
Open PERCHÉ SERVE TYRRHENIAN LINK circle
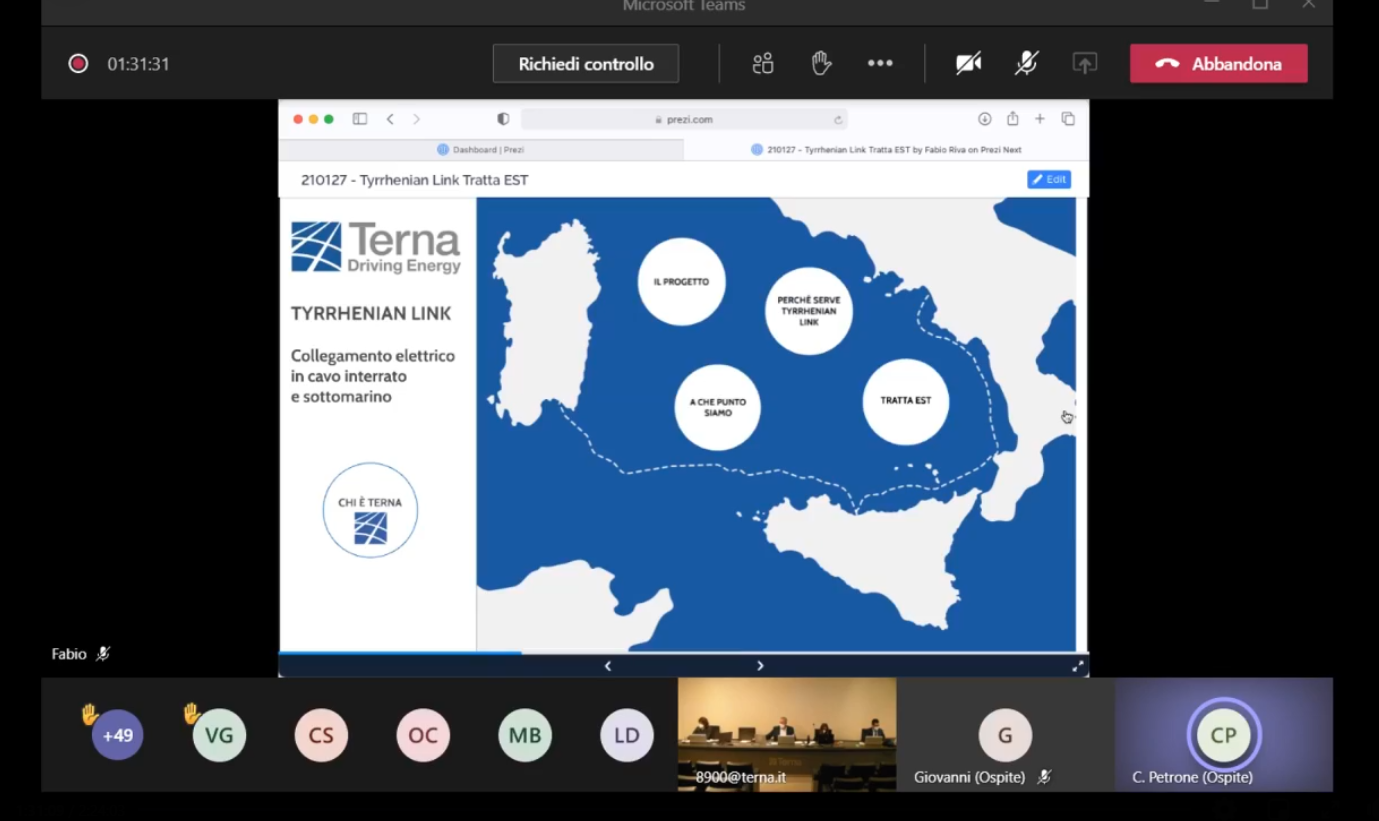[x=809, y=311]
